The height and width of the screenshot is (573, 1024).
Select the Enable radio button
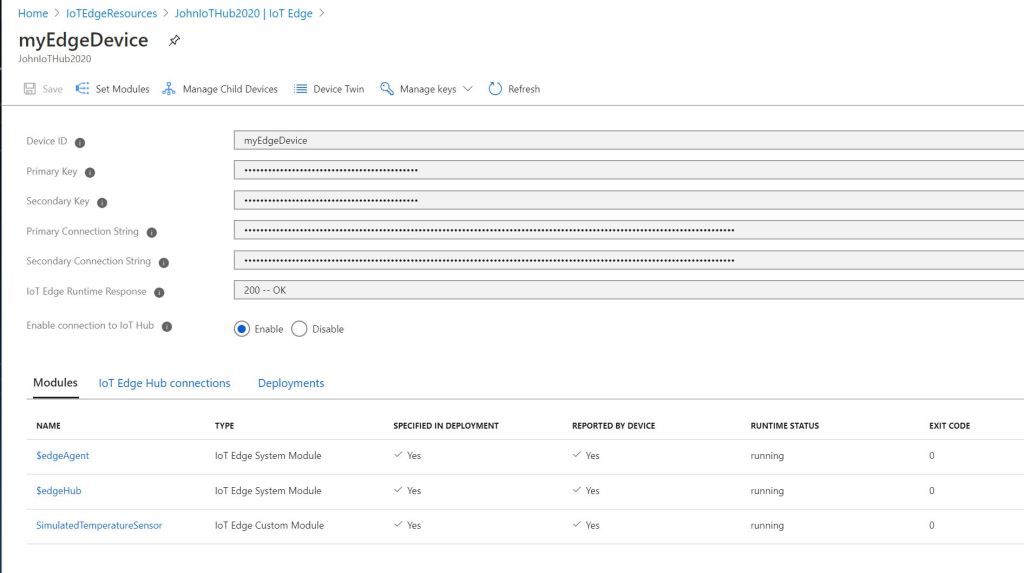242,329
